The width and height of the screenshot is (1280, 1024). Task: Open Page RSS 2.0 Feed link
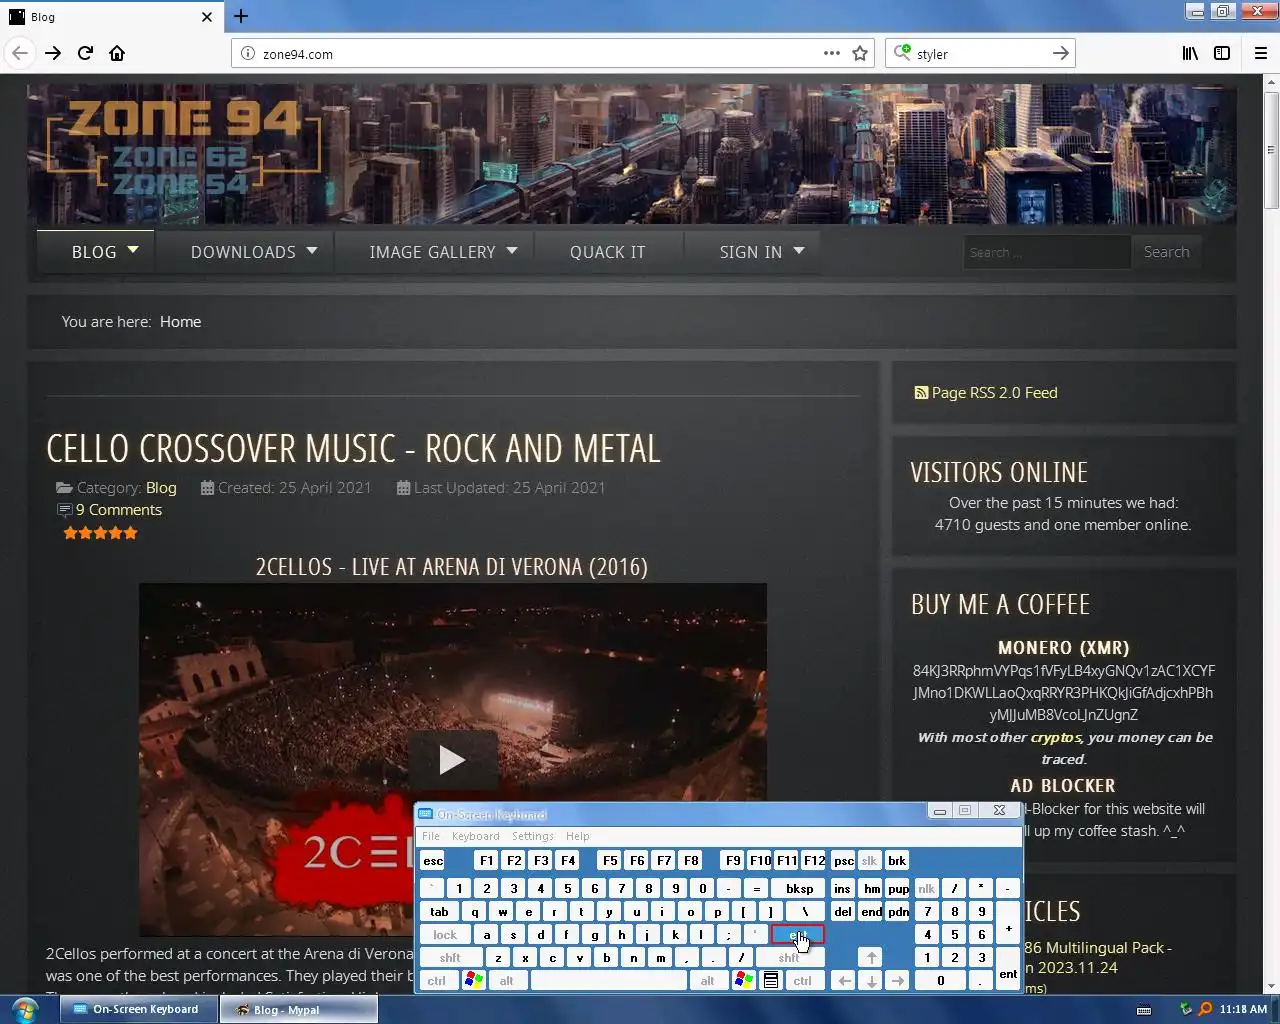(x=994, y=393)
